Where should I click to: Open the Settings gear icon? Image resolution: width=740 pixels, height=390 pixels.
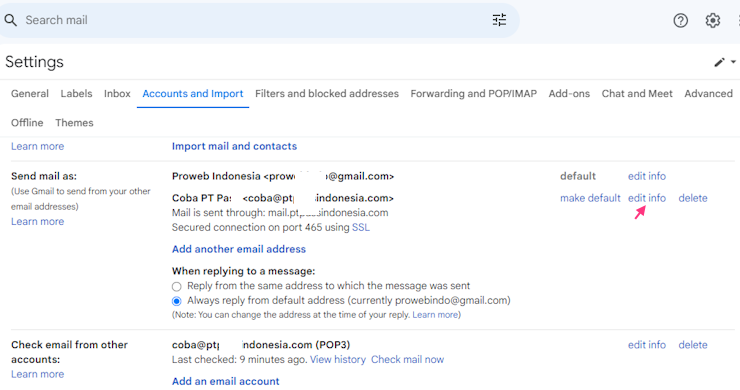coord(713,20)
